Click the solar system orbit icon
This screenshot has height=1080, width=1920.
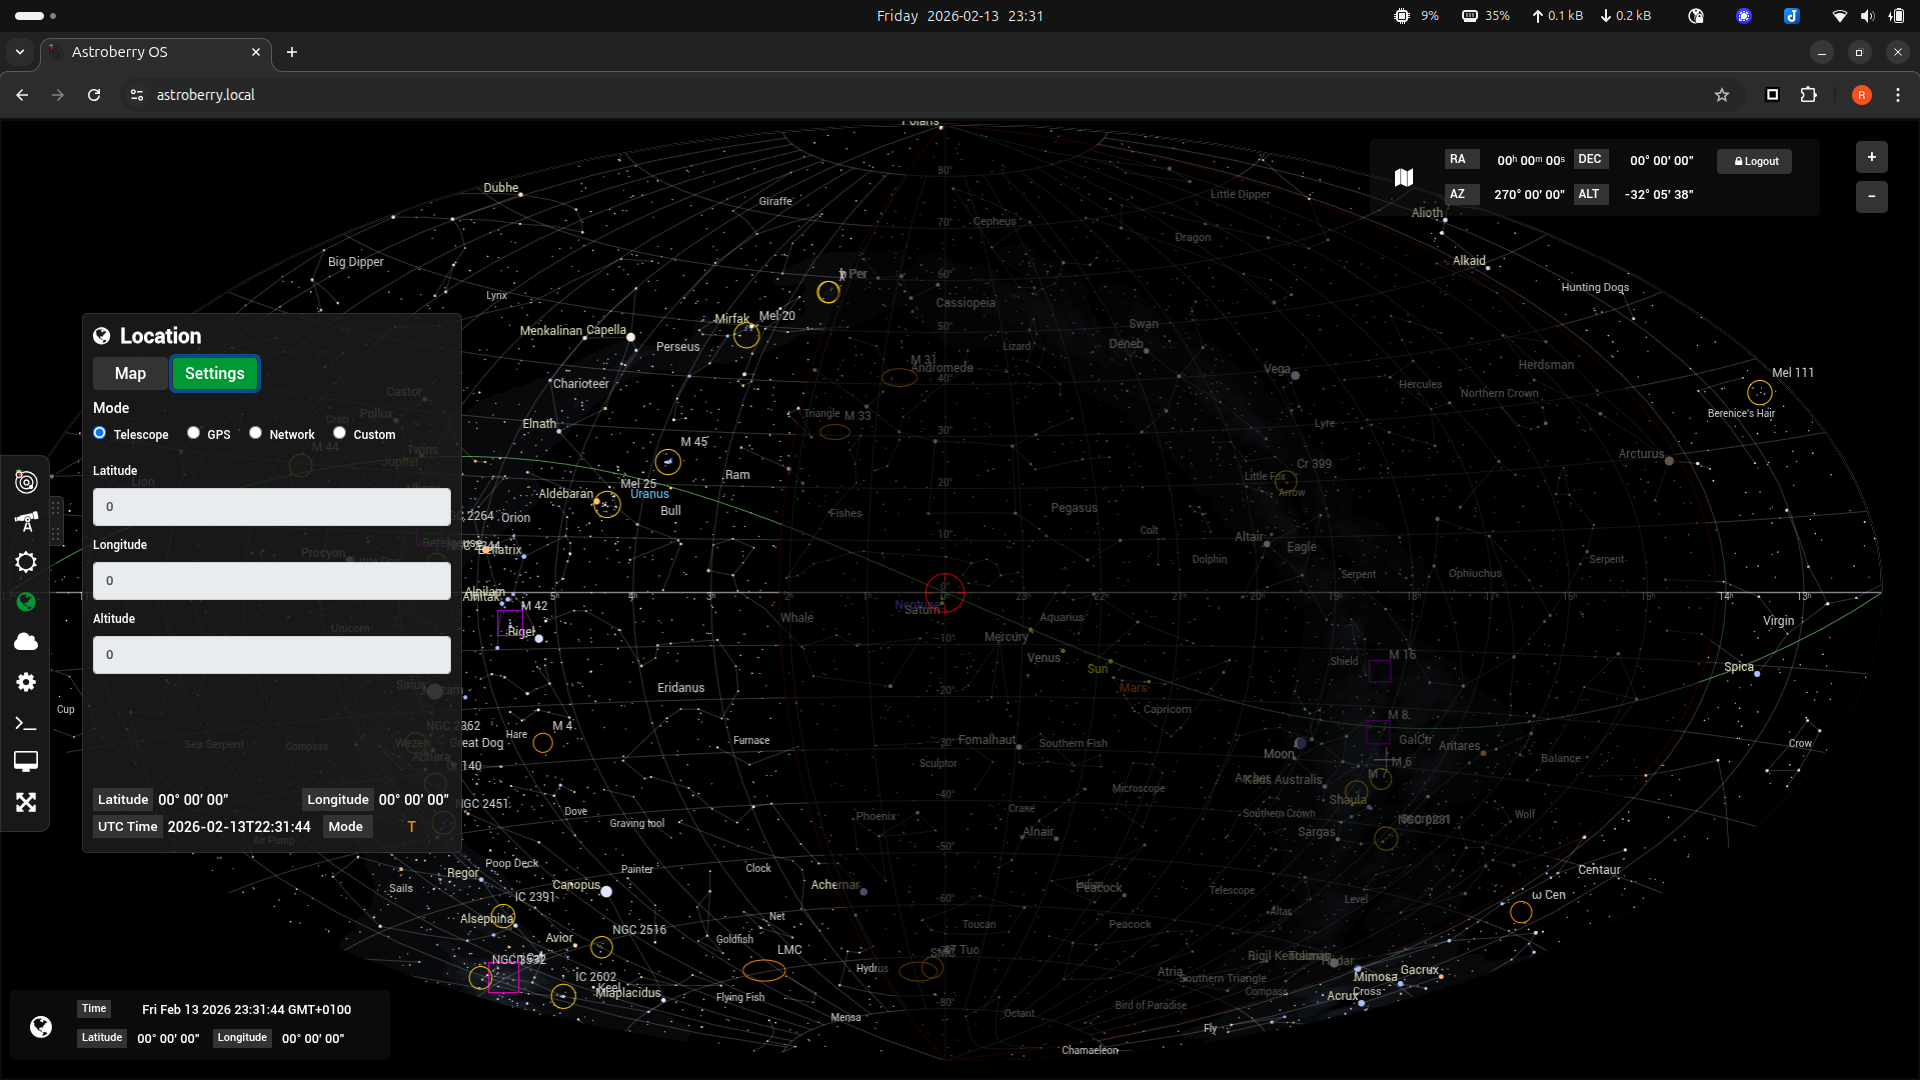click(26, 482)
